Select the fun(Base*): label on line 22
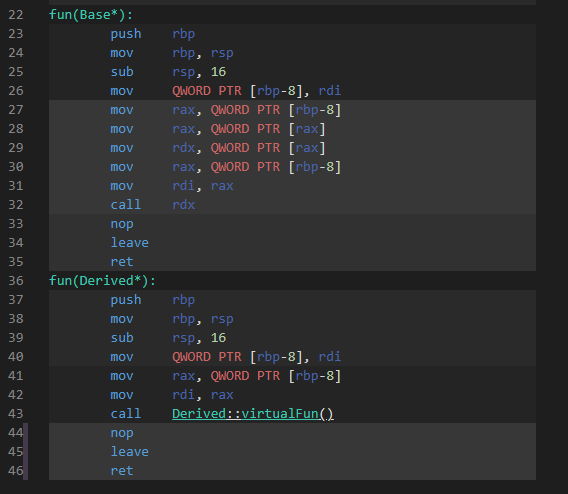Image resolution: width=568 pixels, height=494 pixels. click(91, 15)
